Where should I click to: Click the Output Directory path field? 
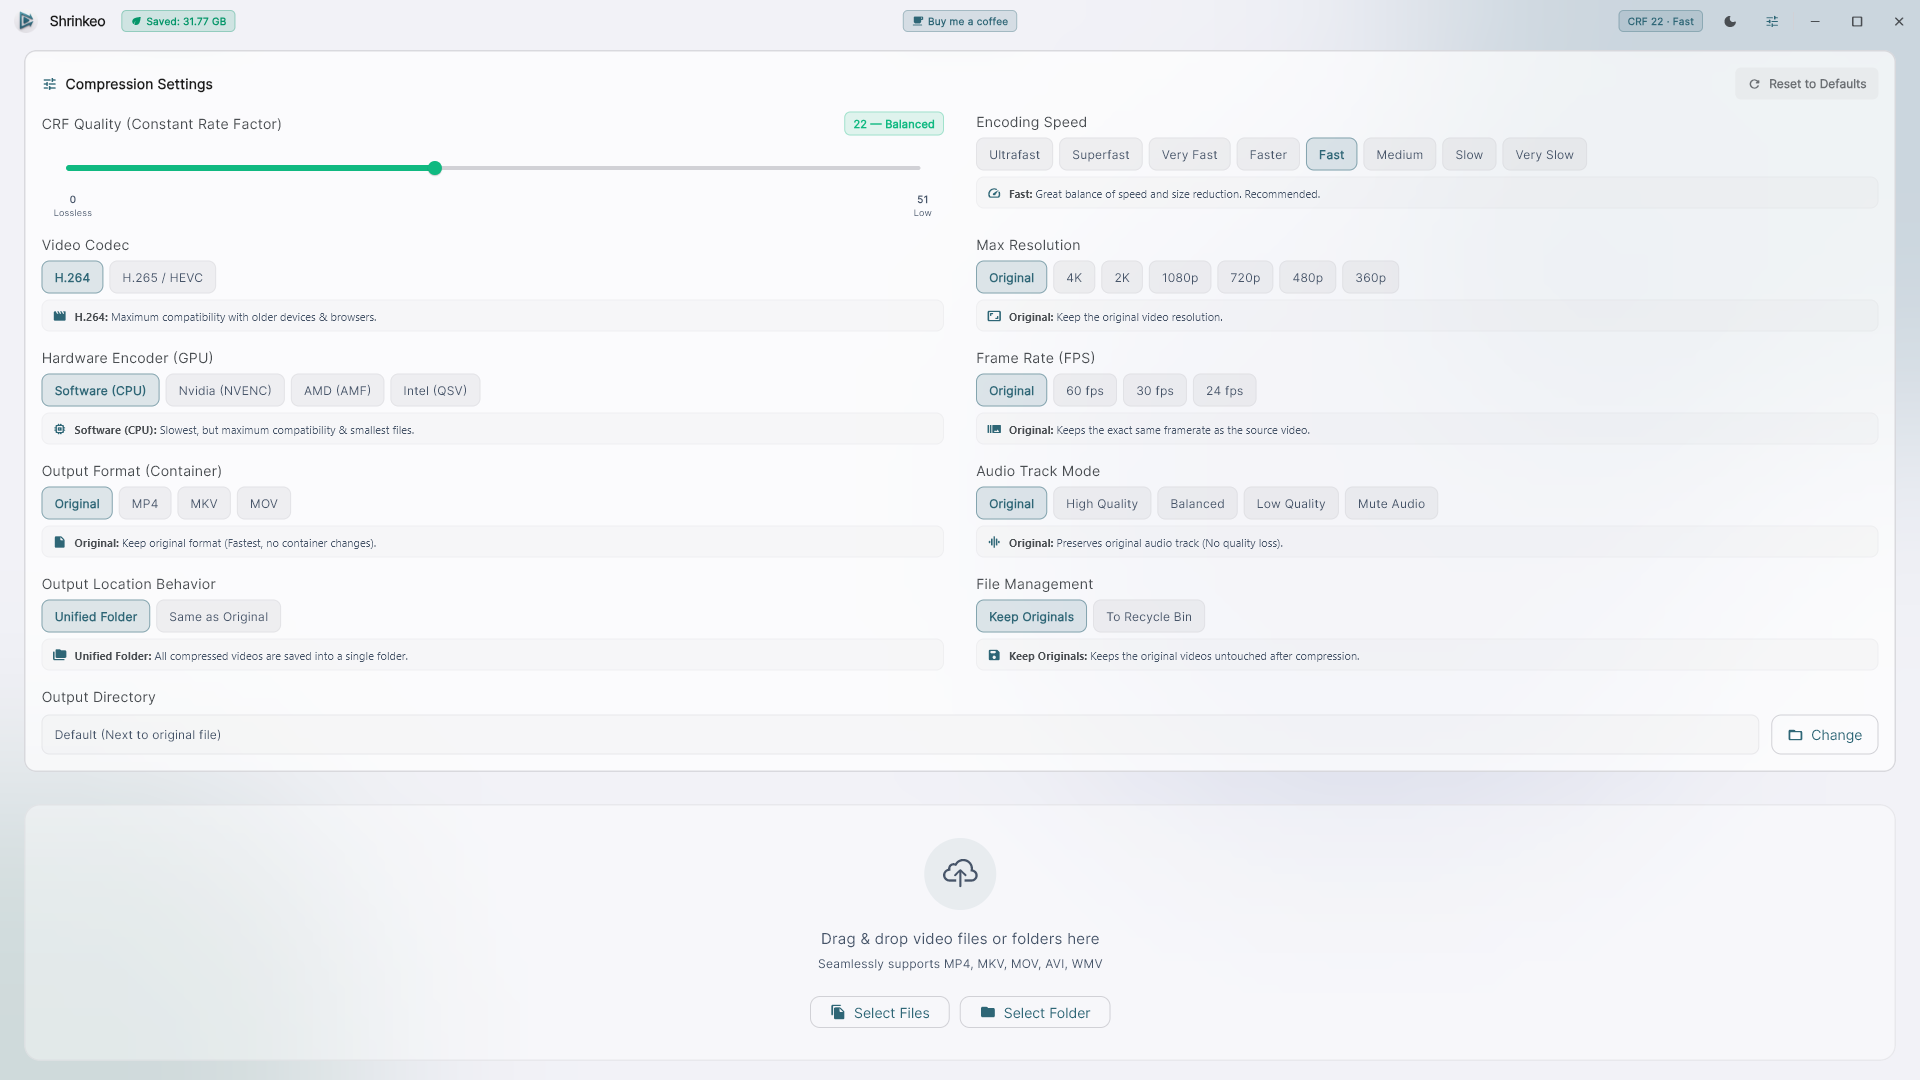pyautogui.click(x=900, y=735)
